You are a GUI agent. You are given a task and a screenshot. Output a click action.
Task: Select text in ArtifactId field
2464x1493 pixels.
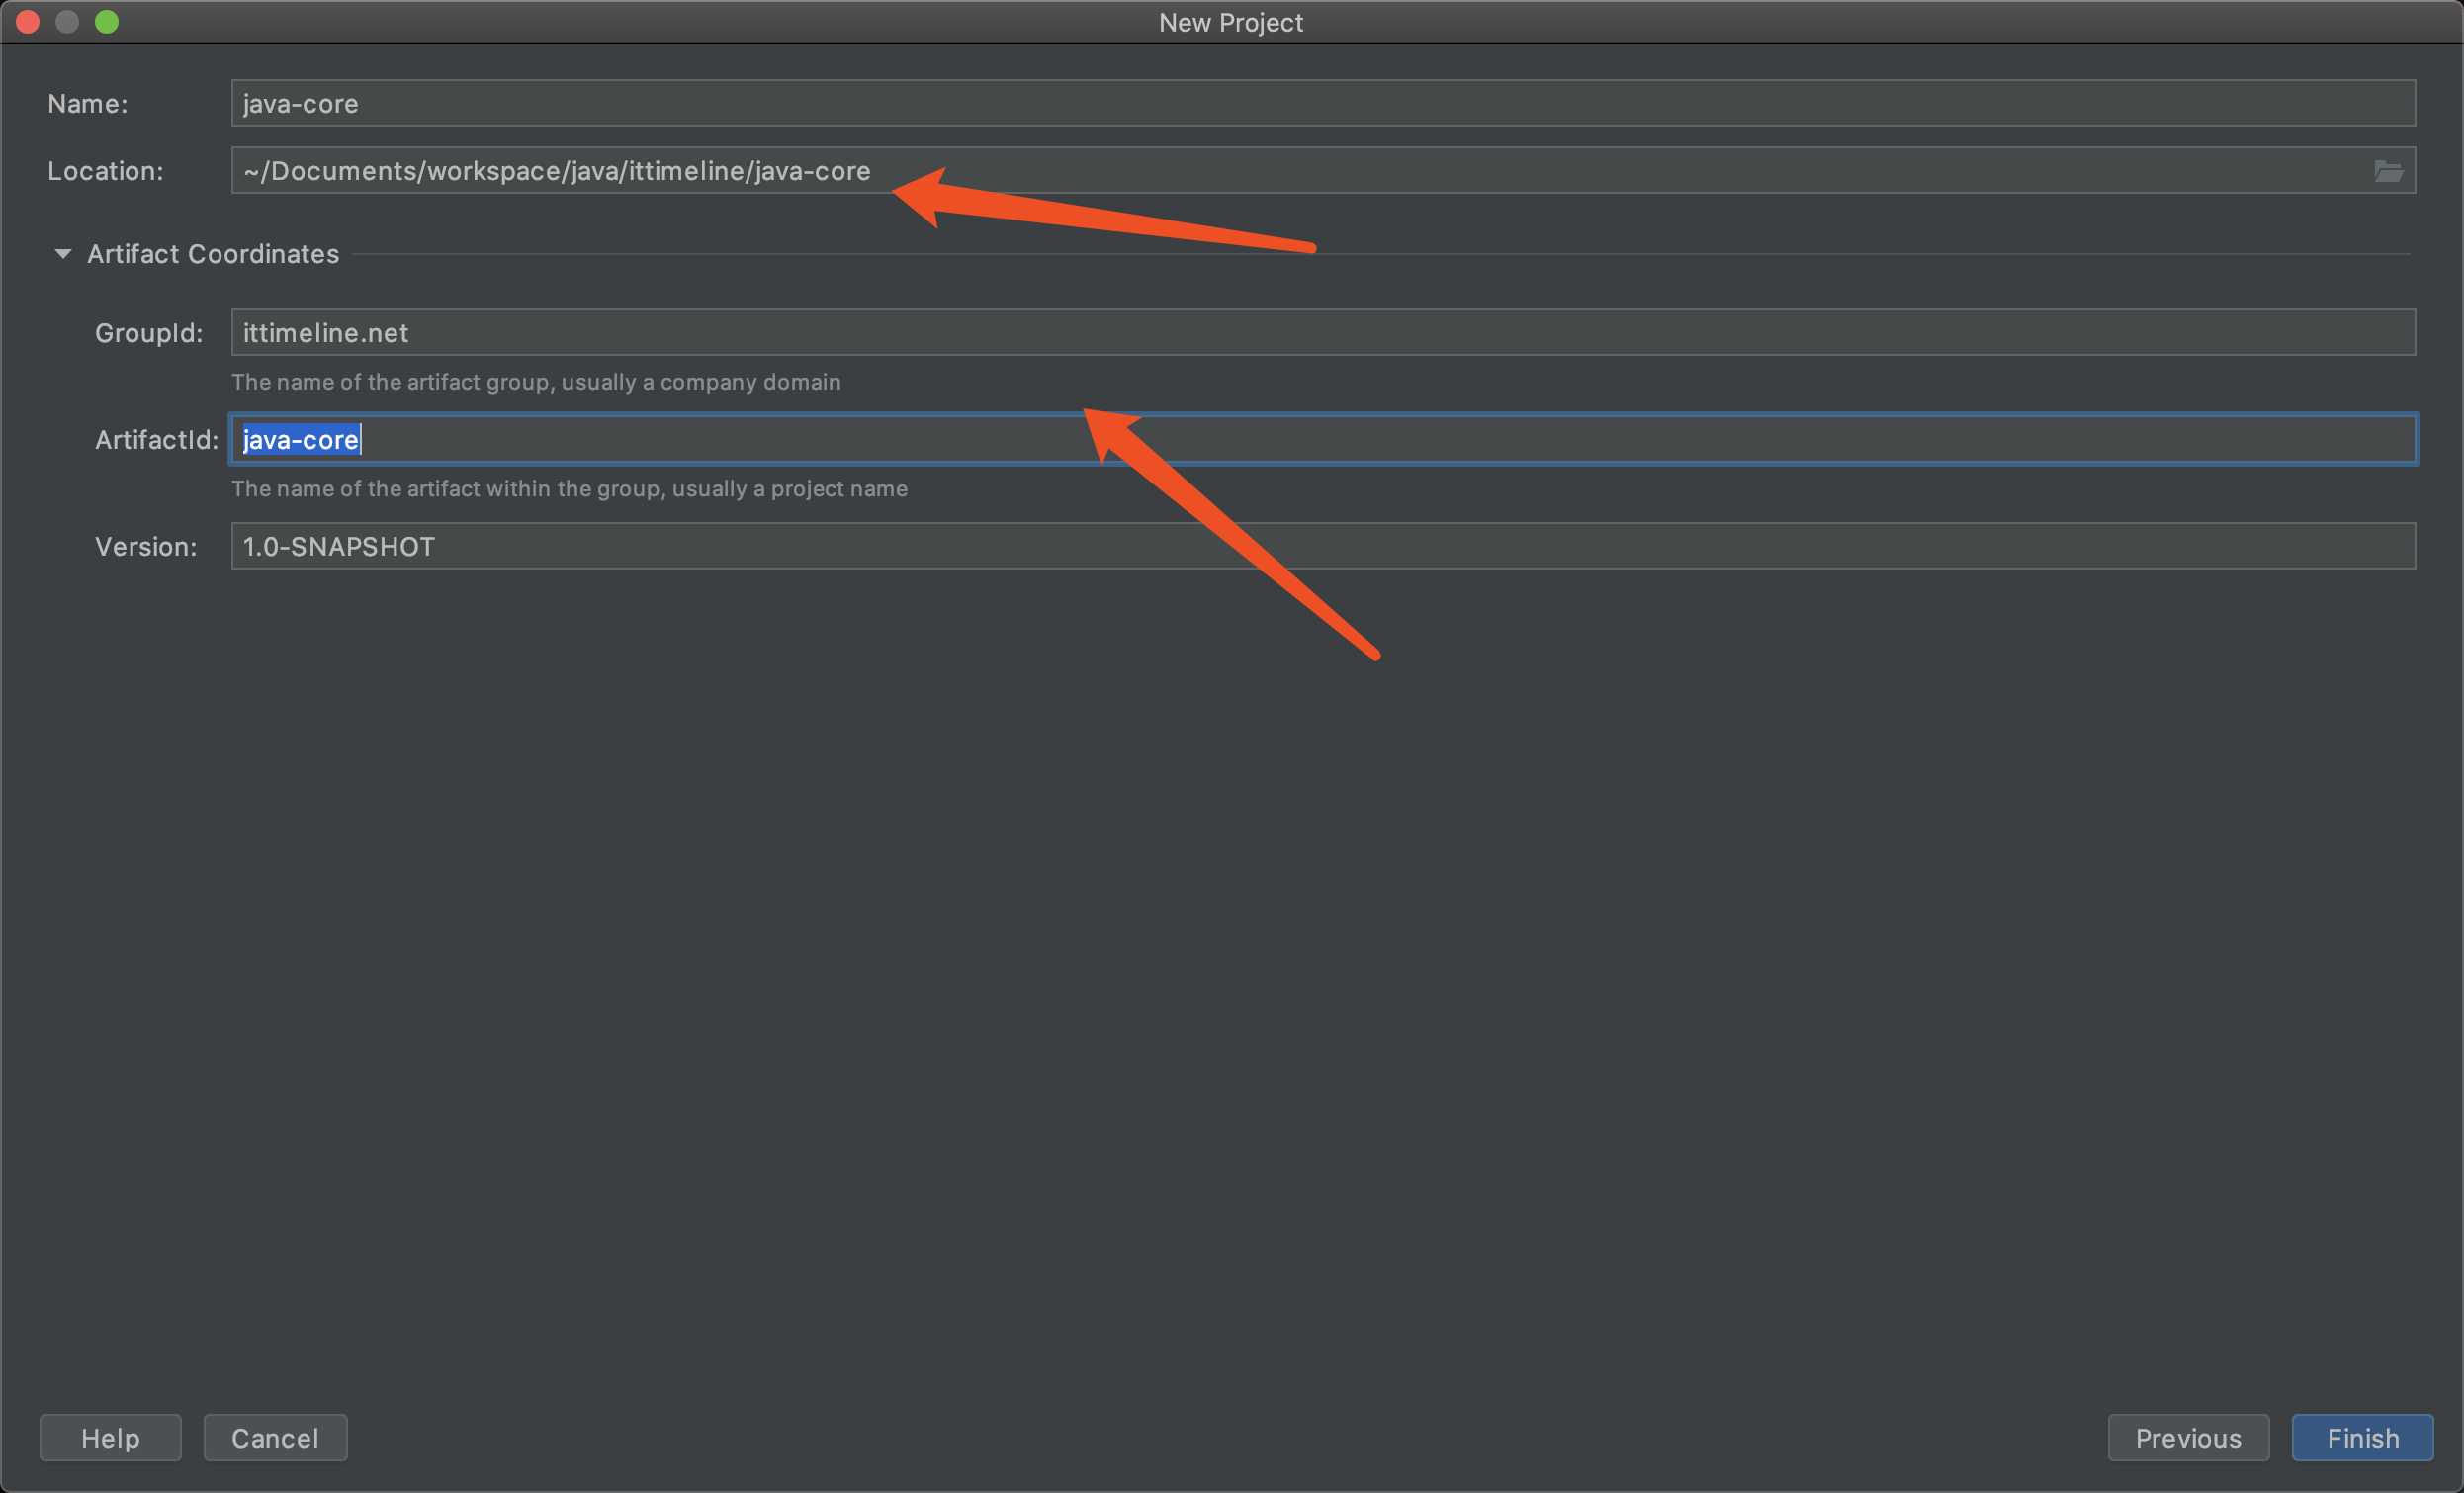pyautogui.click(x=300, y=438)
